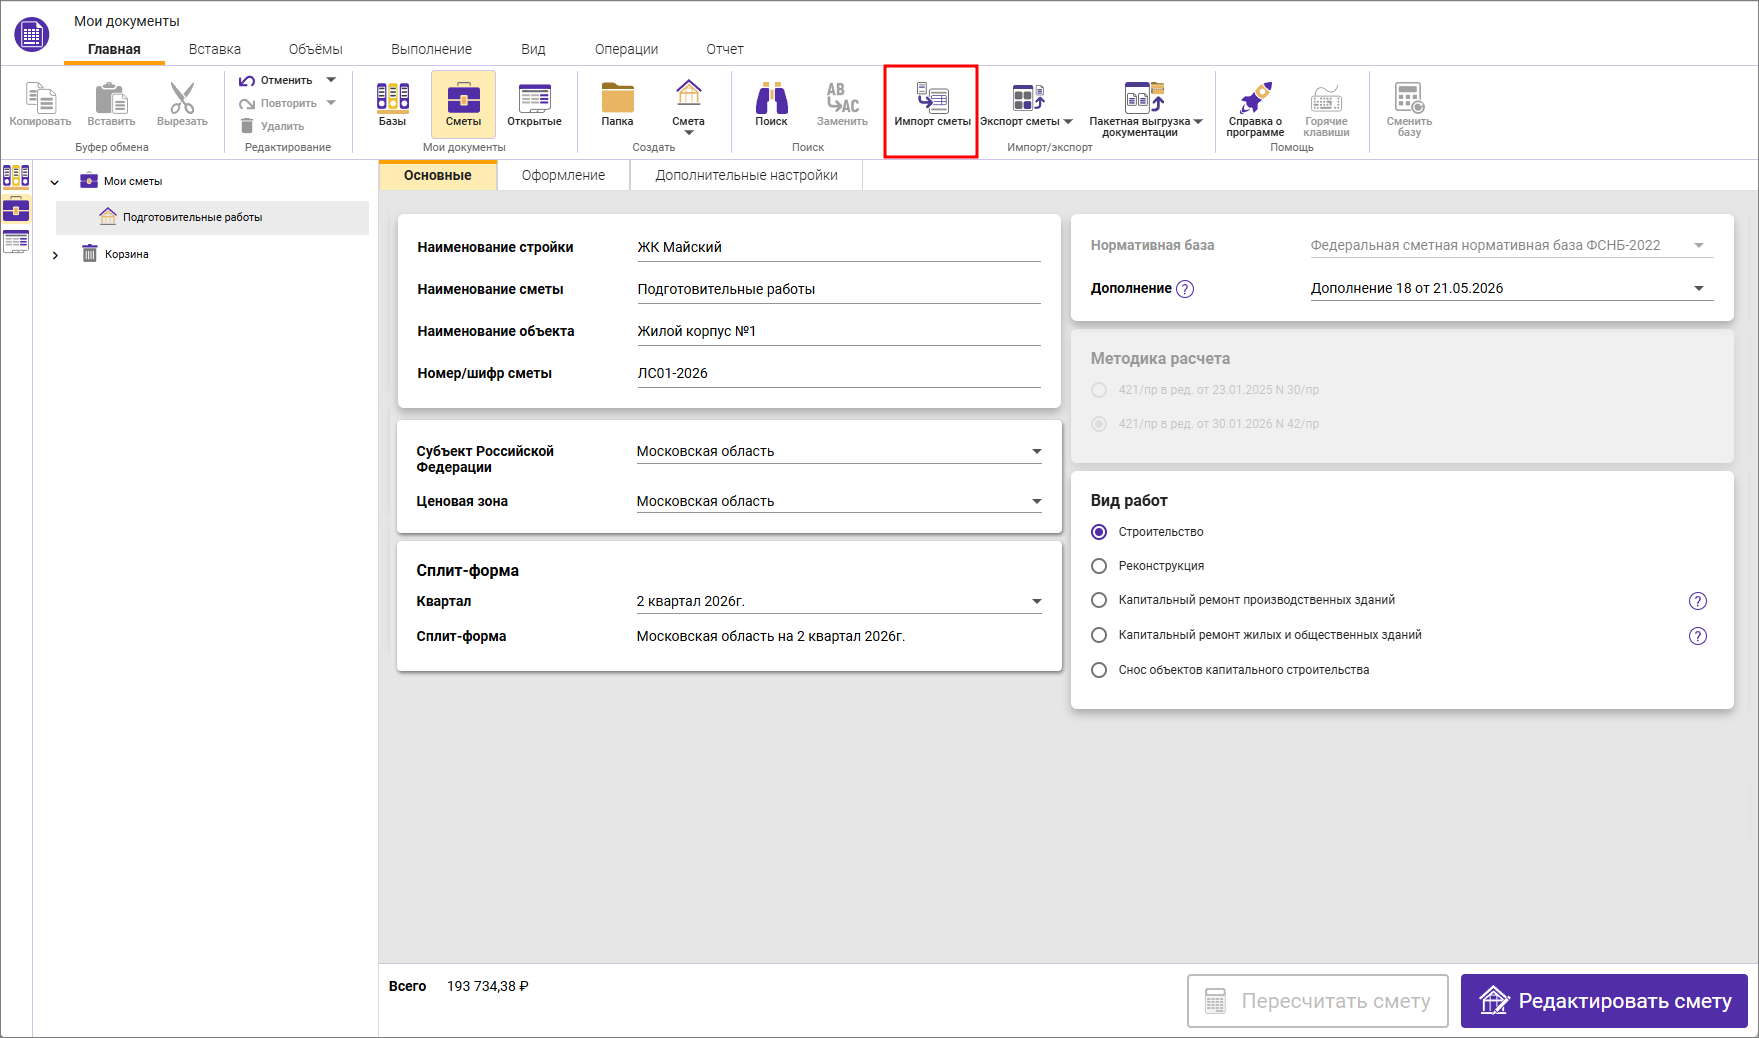
Task: Select the Реконструкция radio button
Action: point(1099,566)
